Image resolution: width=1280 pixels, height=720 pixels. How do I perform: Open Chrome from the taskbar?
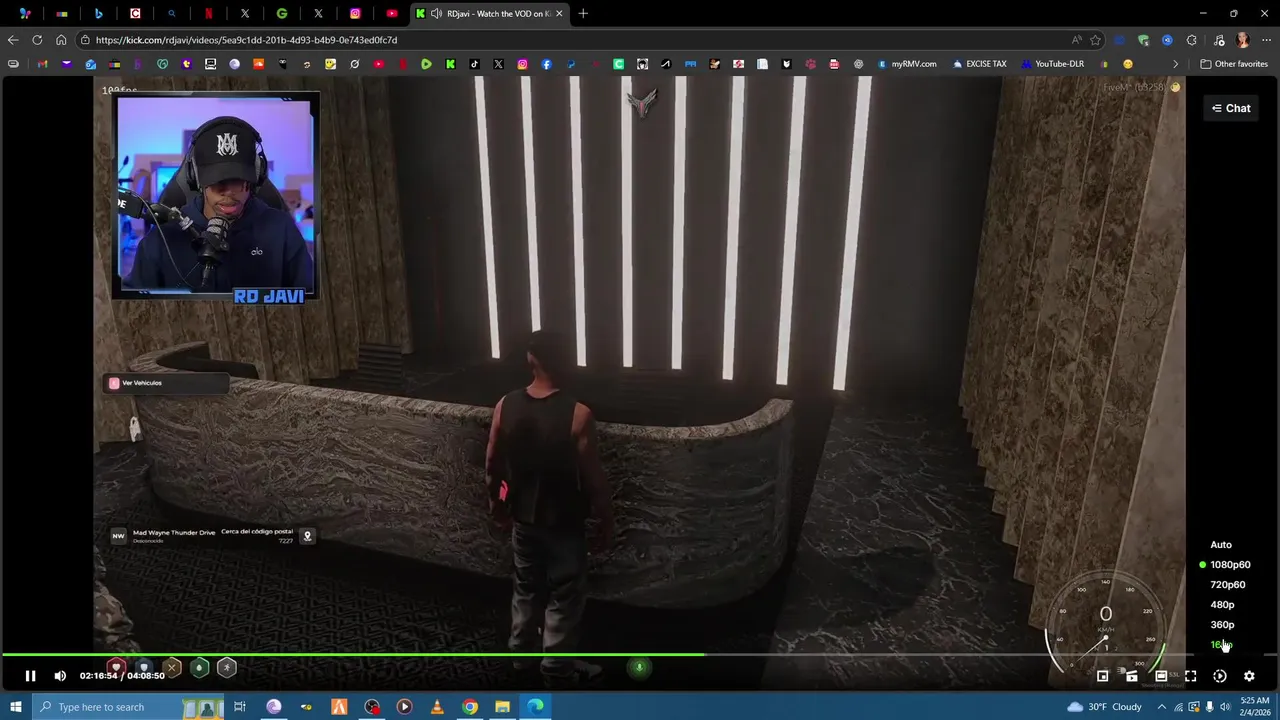pos(469,707)
